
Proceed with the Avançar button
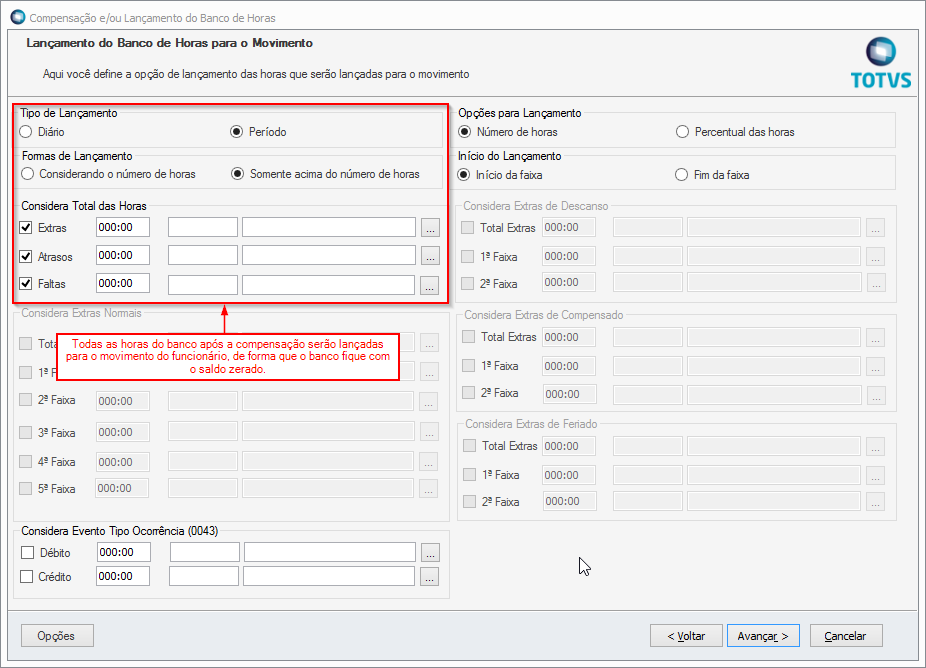coord(763,636)
